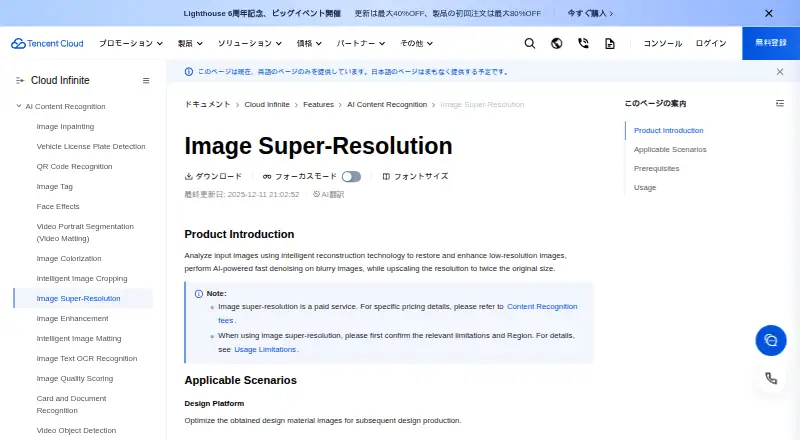Screen dimensions: 800x440
Task: Open Image Inpainting in sidebar
Action: click(x=65, y=127)
